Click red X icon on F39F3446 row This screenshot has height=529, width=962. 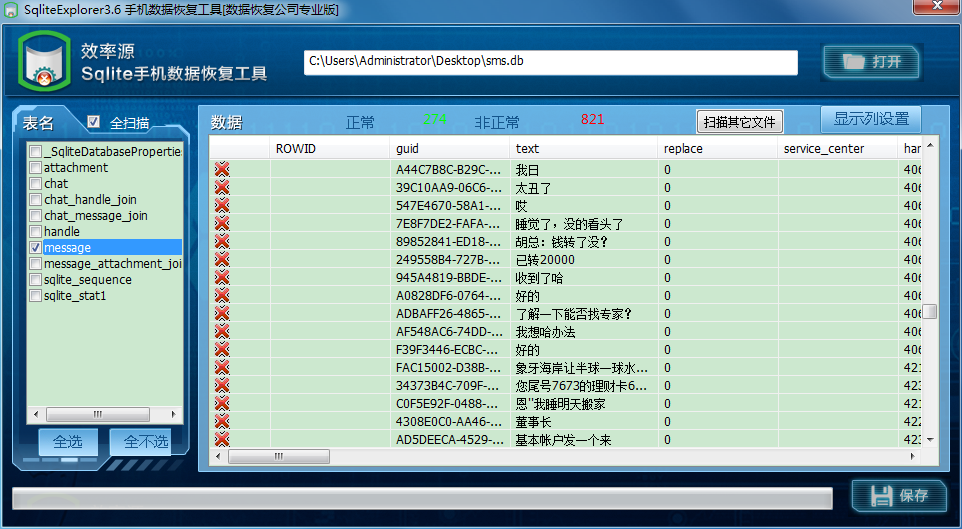pos(221,350)
